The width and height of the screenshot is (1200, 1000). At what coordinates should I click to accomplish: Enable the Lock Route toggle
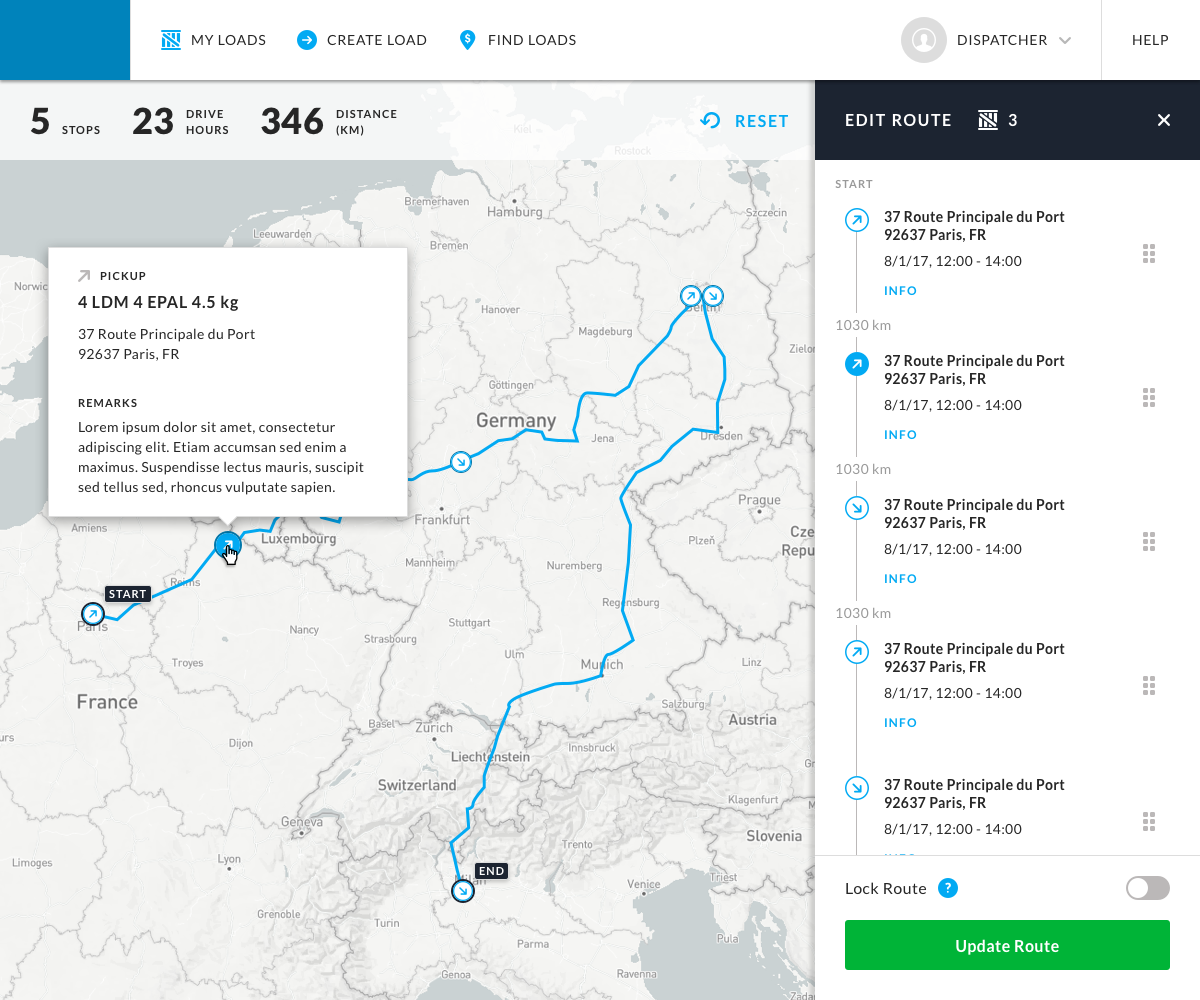[1147, 888]
